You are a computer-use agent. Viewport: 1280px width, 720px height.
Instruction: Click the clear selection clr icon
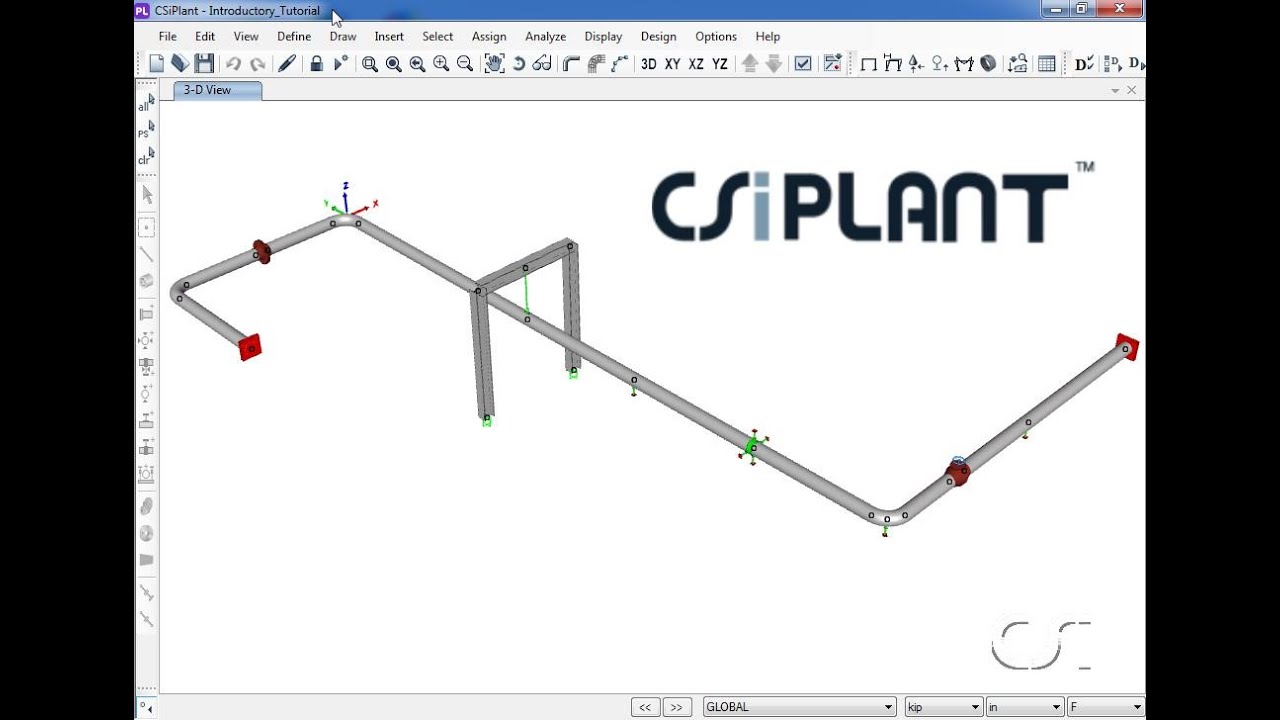tap(146, 157)
